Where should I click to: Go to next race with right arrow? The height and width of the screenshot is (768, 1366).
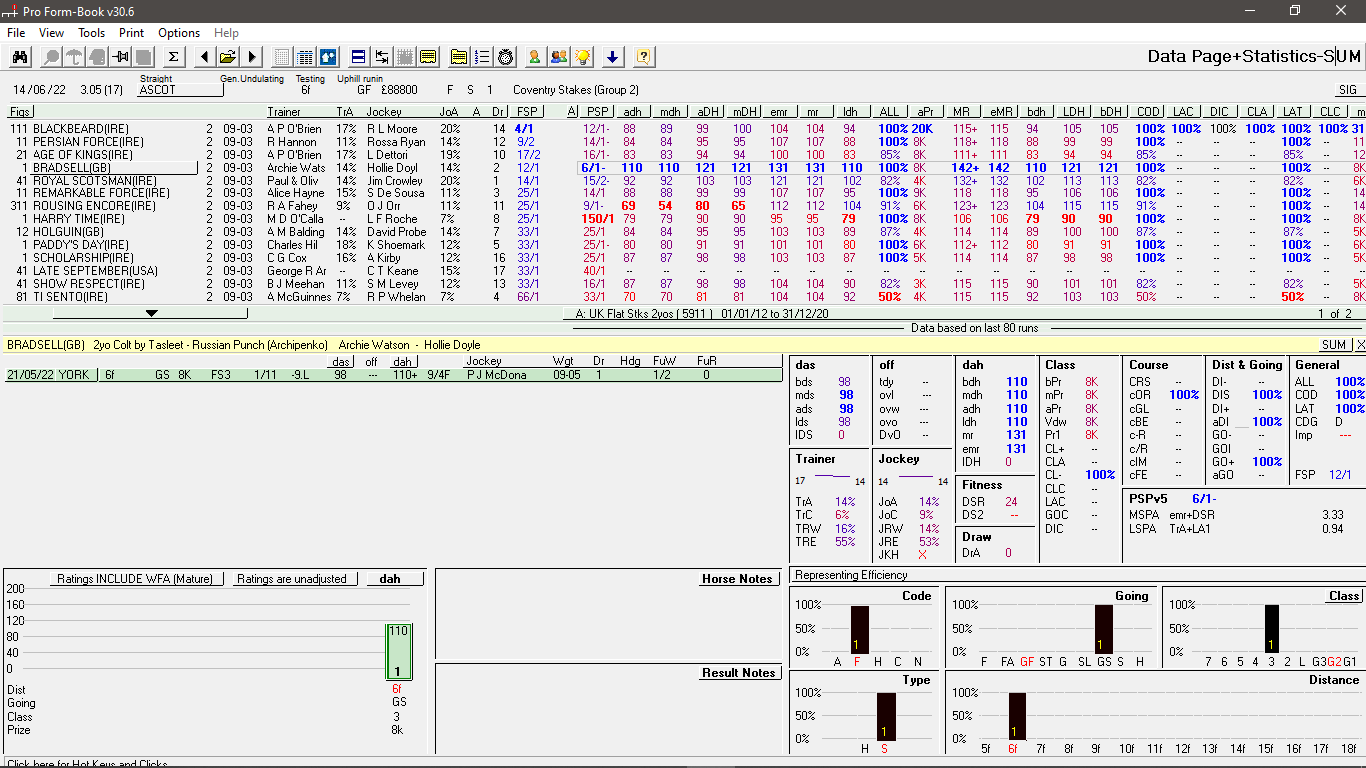252,57
